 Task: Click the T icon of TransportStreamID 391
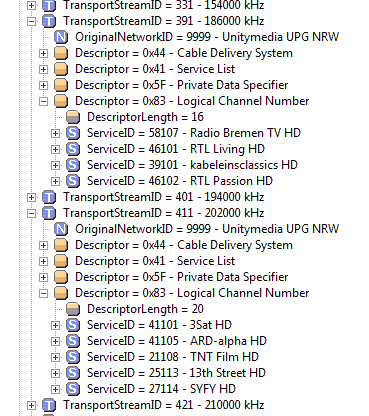click(x=49, y=21)
